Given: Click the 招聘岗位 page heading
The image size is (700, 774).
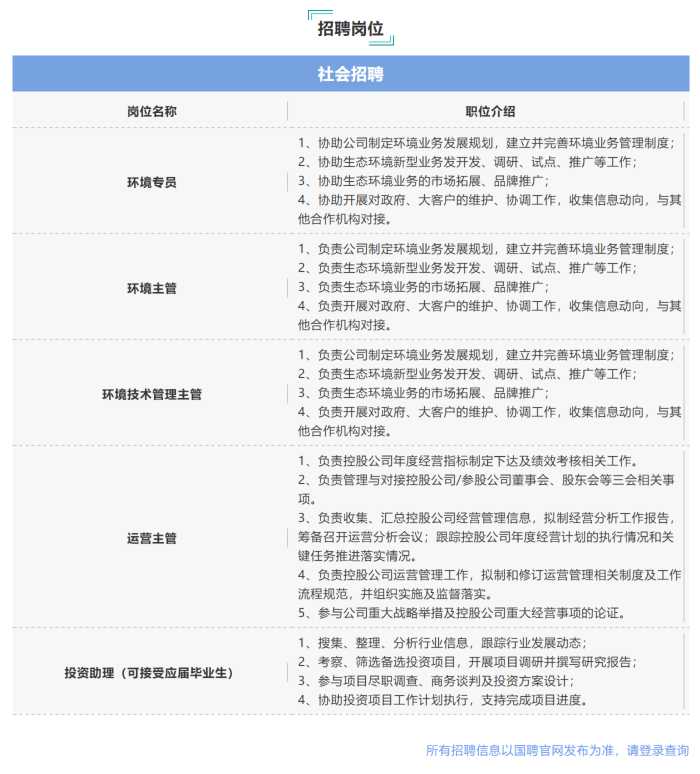Looking at the screenshot, I should [x=350, y=29].
